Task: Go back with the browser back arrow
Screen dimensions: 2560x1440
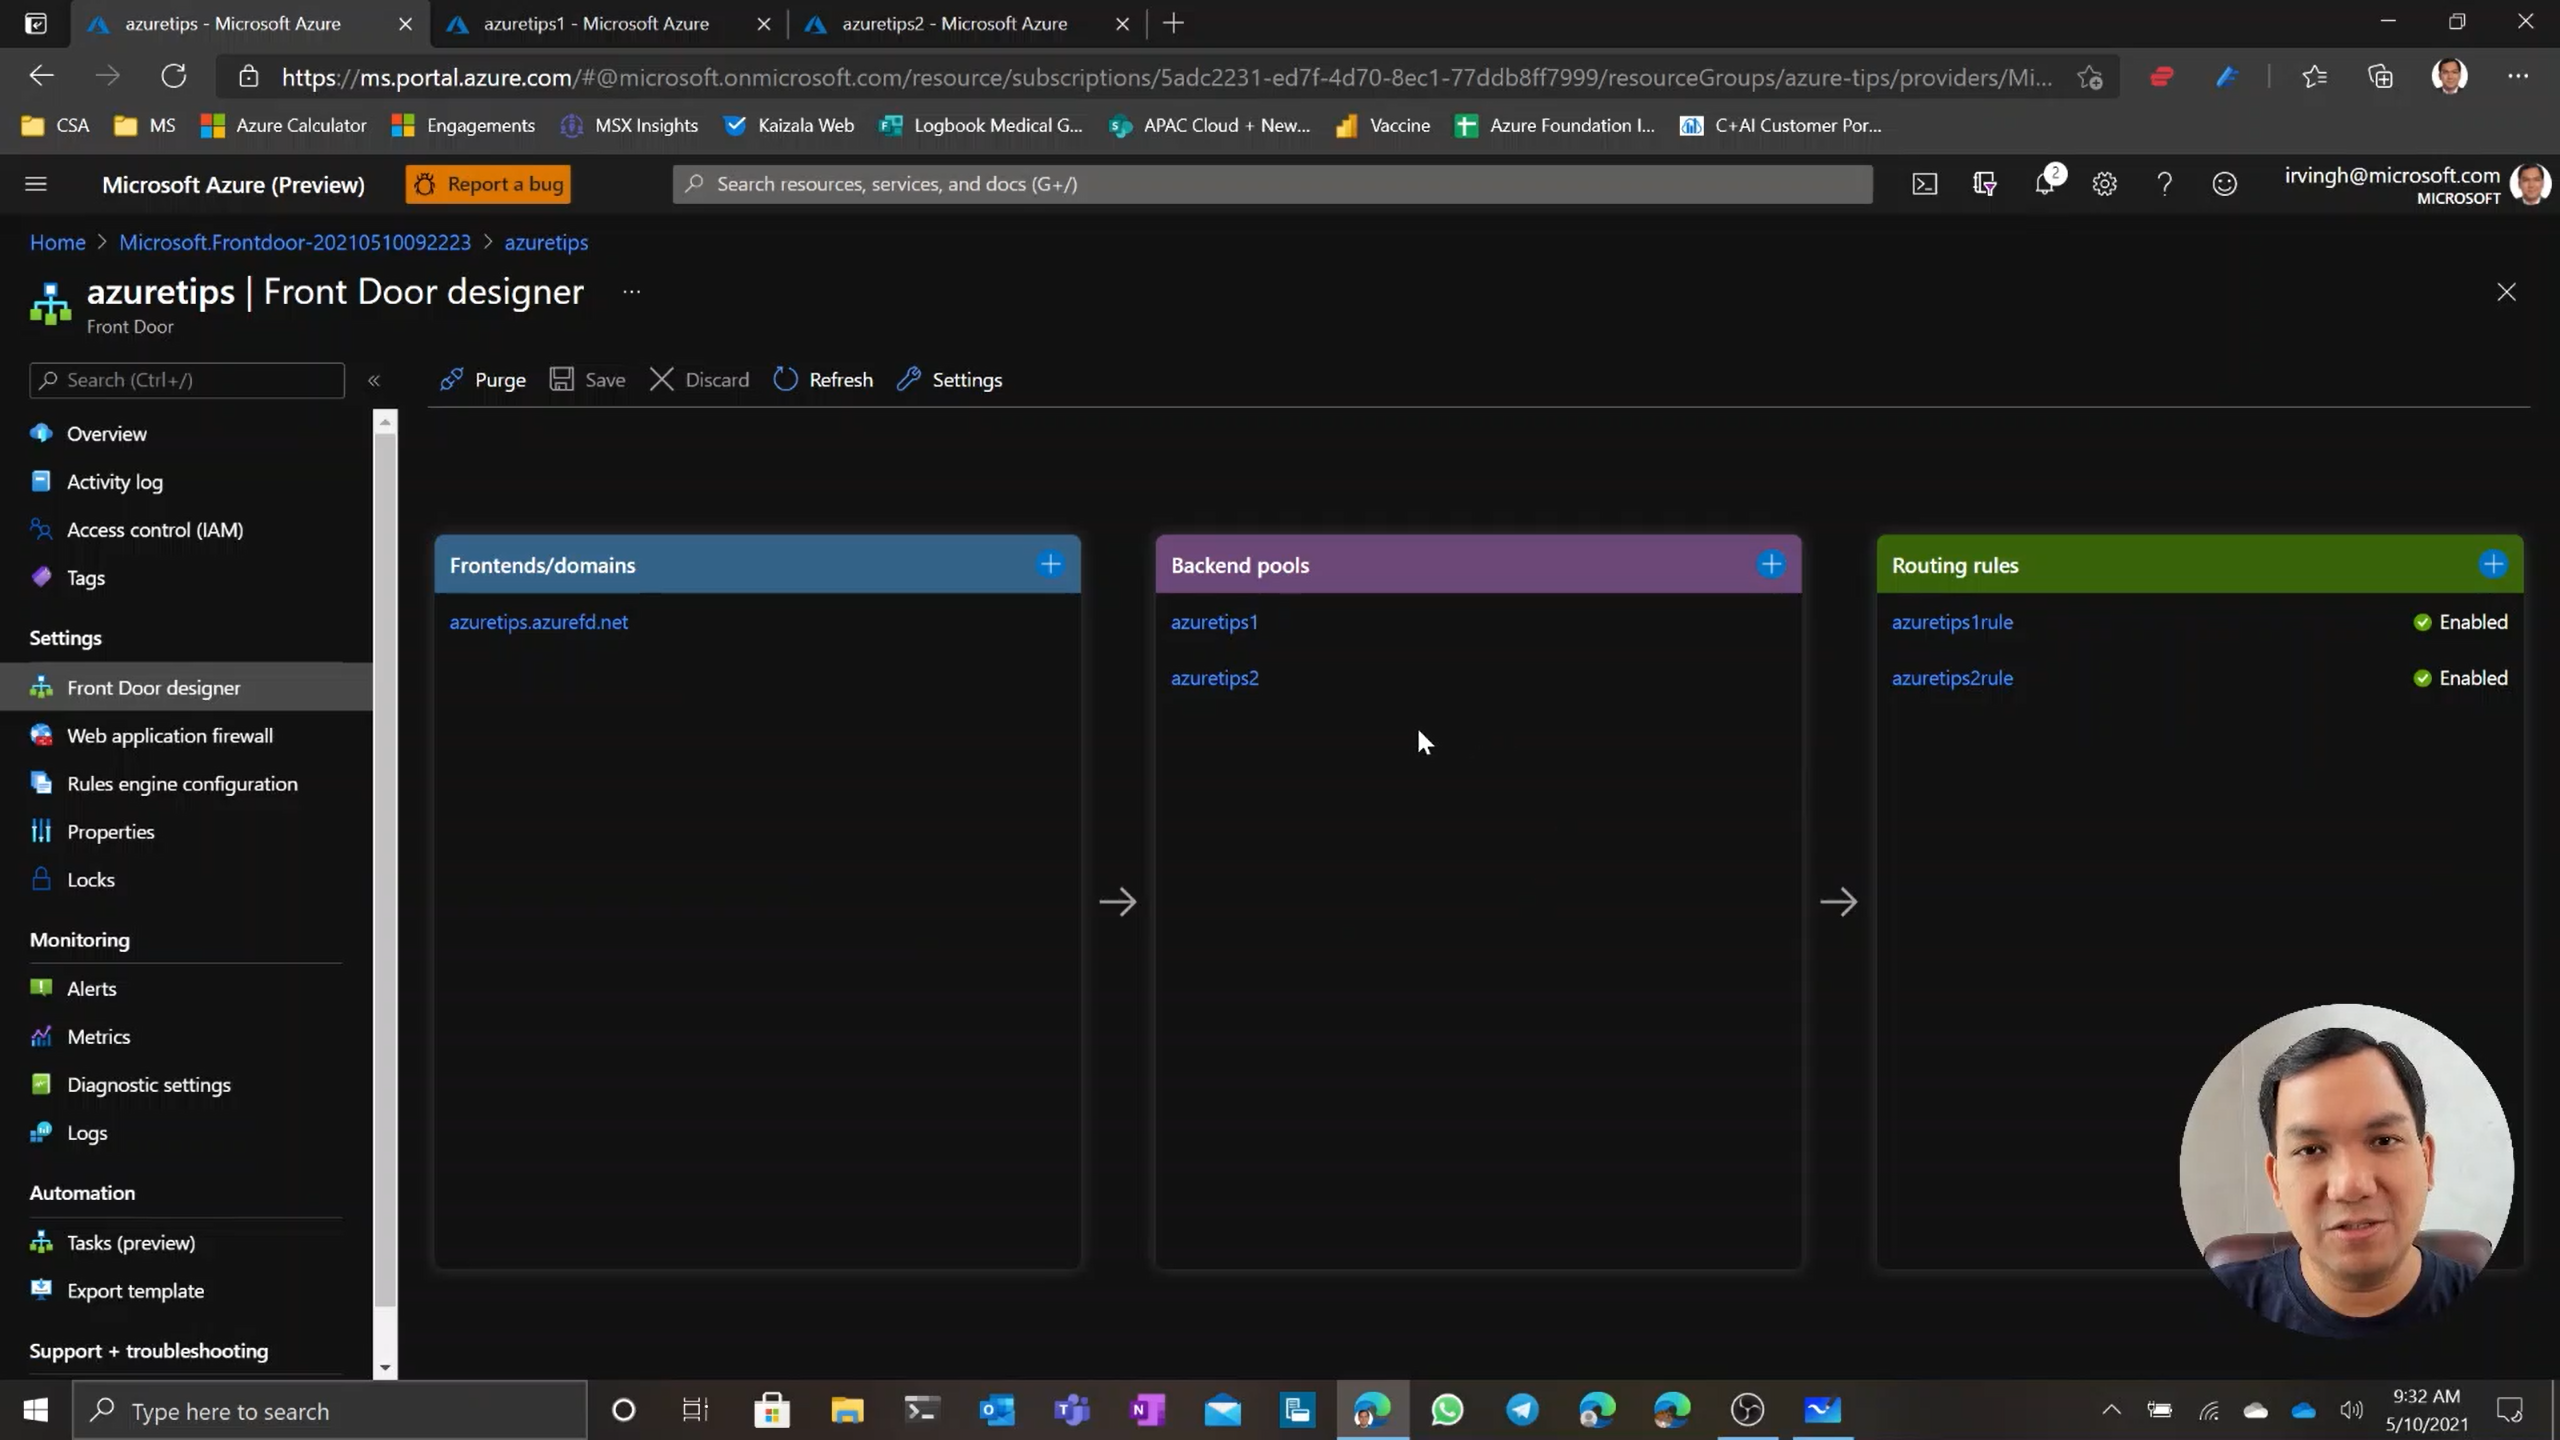Action: pyautogui.click(x=42, y=76)
